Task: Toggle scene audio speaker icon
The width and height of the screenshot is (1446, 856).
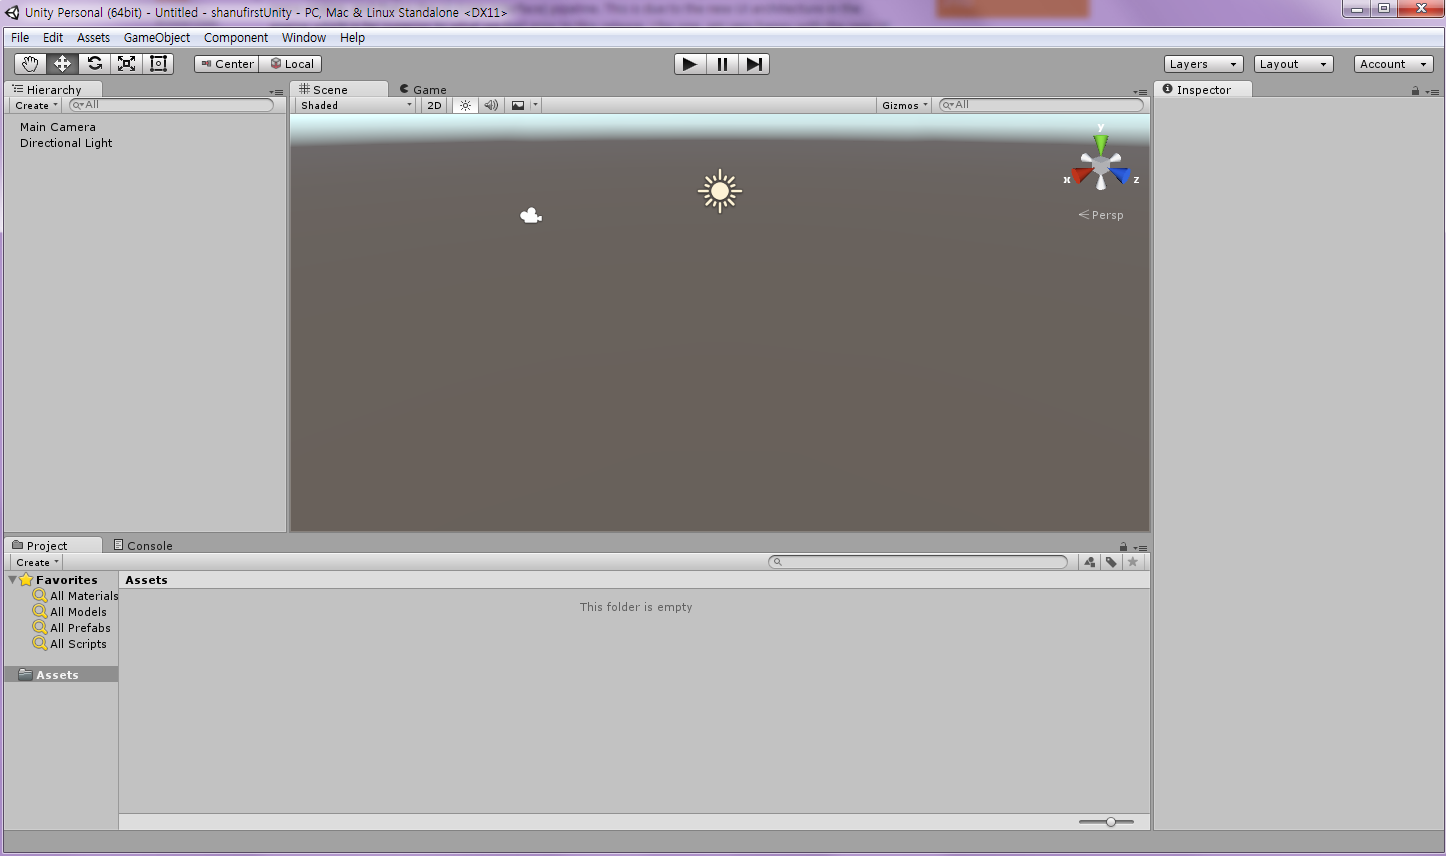Action: (x=491, y=105)
